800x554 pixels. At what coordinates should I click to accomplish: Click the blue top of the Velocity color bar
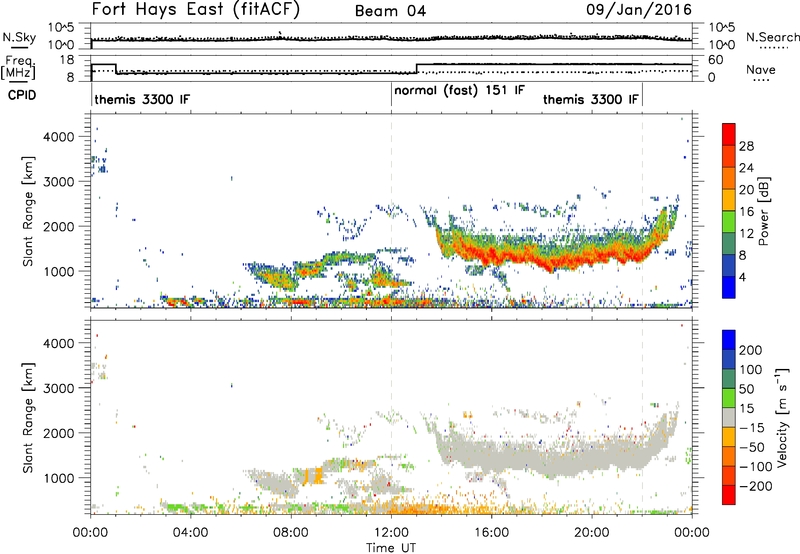click(729, 340)
